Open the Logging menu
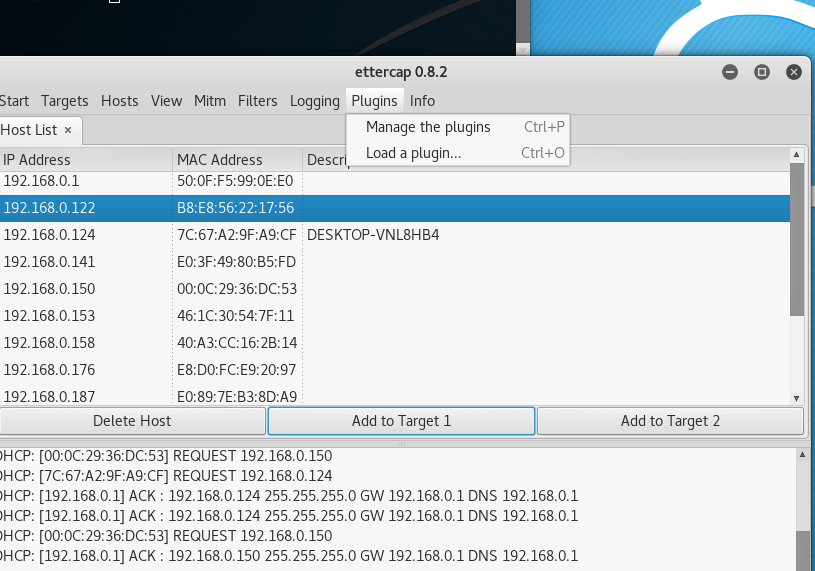 pyautogui.click(x=314, y=101)
